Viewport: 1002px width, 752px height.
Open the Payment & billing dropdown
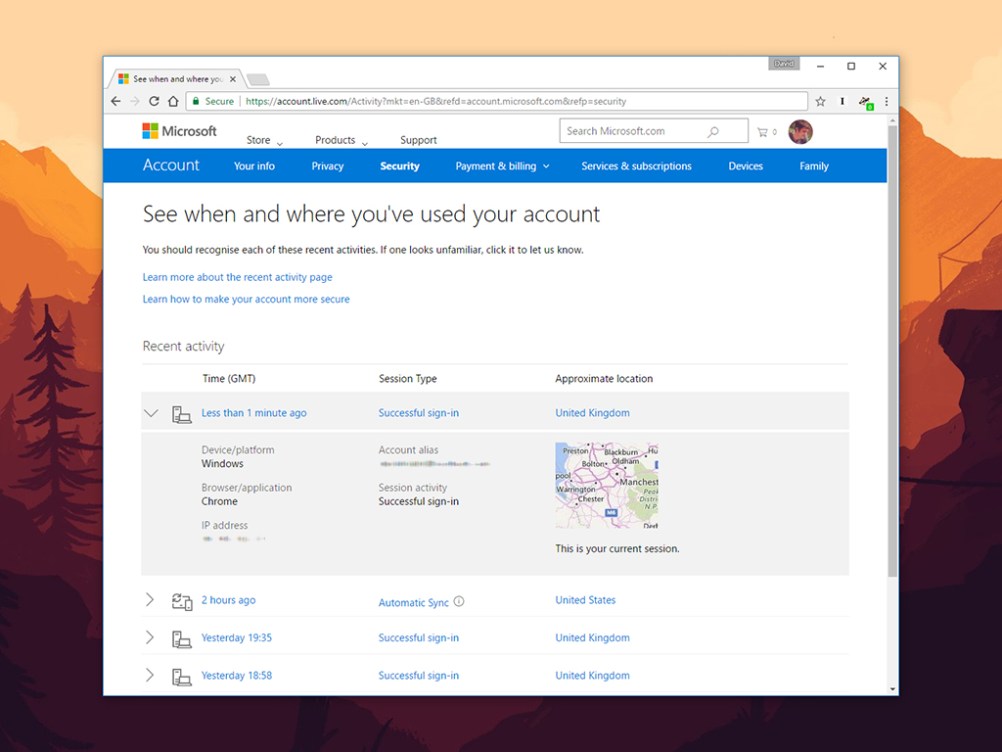[502, 166]
